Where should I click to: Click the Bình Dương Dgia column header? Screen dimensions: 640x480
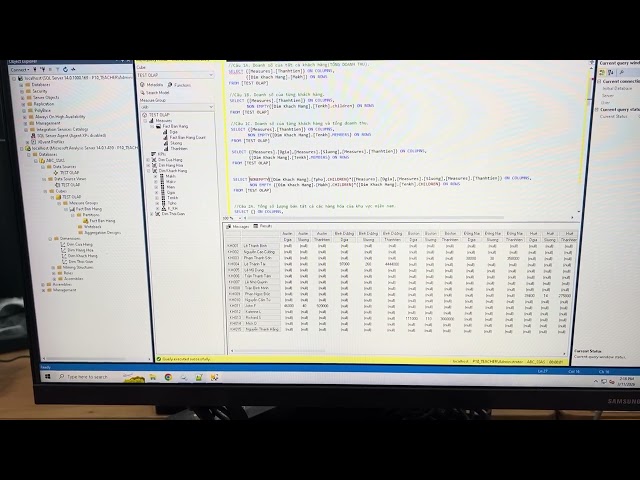click(344, 240)
